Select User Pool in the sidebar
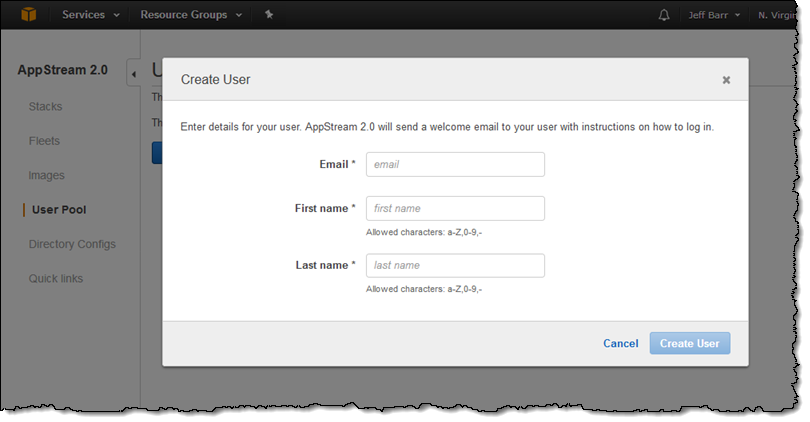This screenshot has height=422, width=810. 59,210
